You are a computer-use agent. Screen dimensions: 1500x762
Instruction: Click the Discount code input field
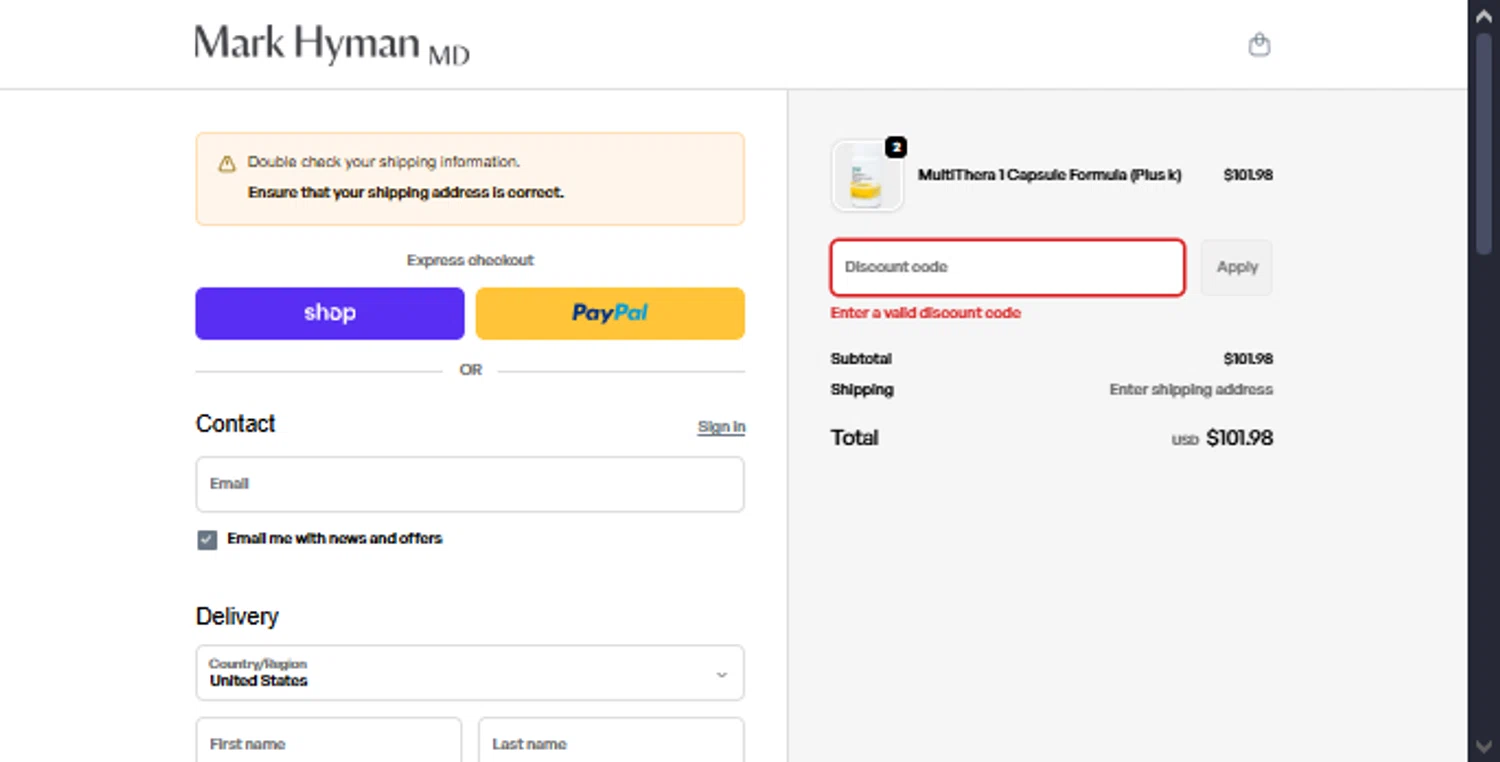click(1008, 267)
